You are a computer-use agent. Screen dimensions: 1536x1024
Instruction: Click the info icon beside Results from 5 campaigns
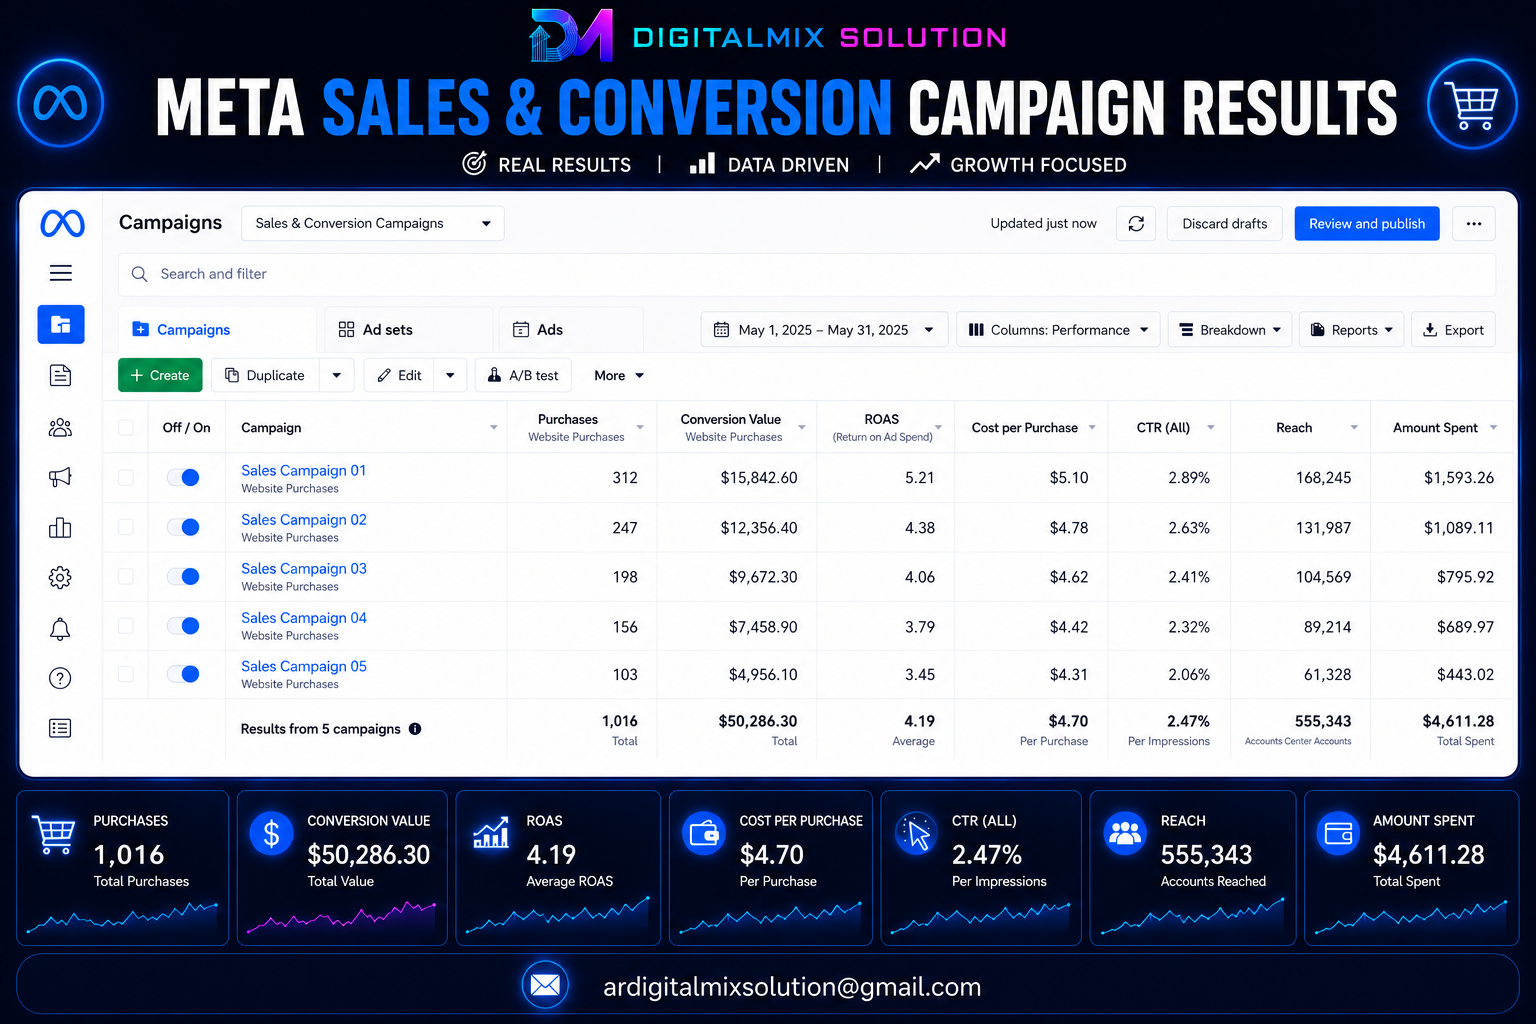[x=415, y=729]
